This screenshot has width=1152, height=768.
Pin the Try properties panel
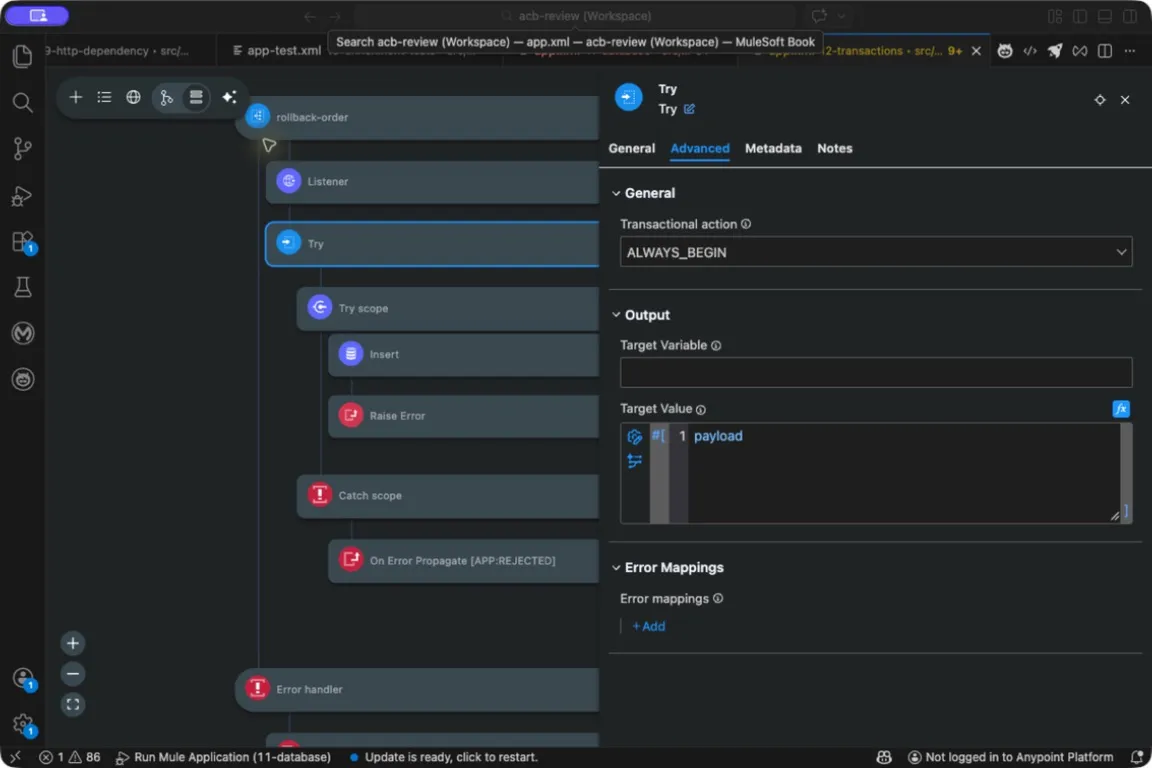click(x=1100, y=100)
